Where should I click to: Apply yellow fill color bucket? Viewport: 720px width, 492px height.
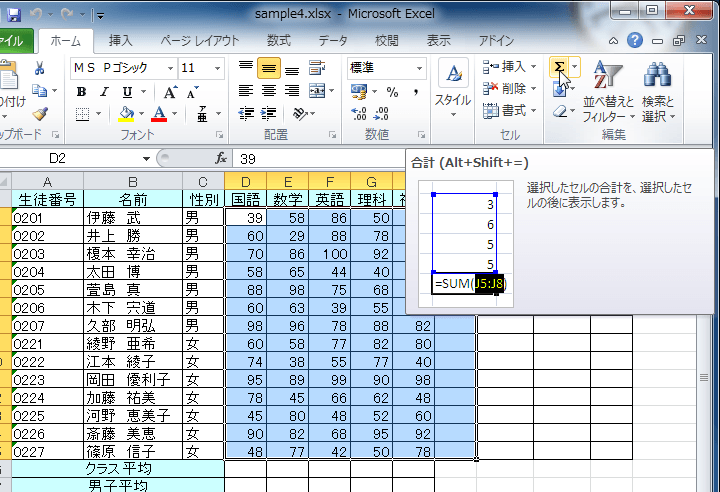(126, 114)
